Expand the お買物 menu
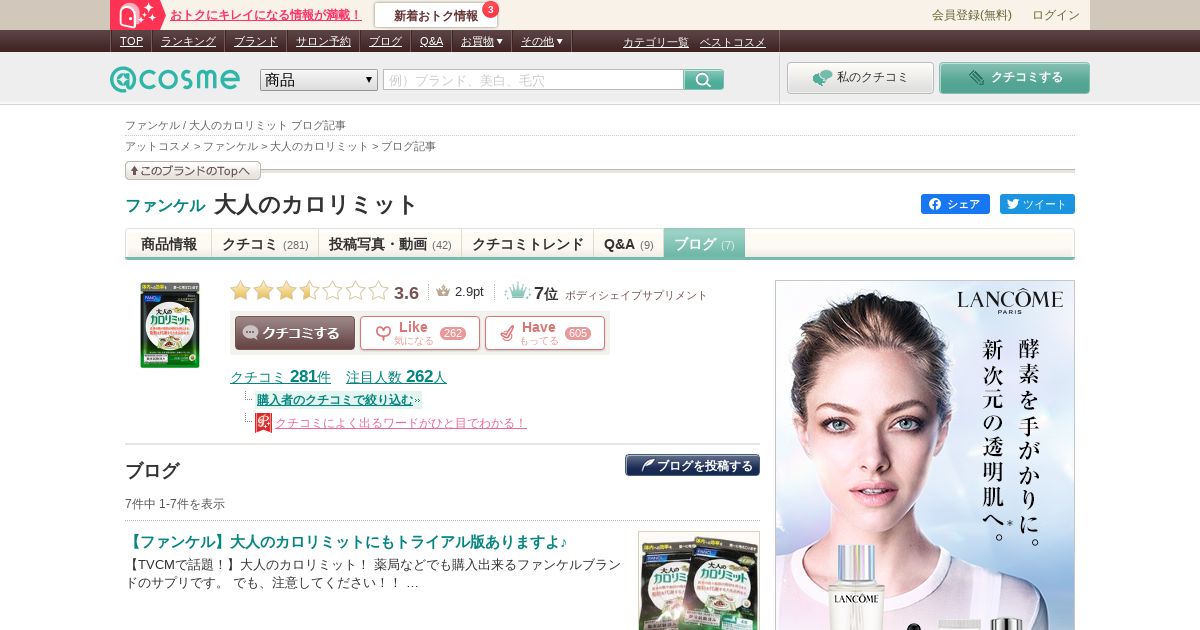The height and width of the screenshot is (630, 1200). (482, 41)
